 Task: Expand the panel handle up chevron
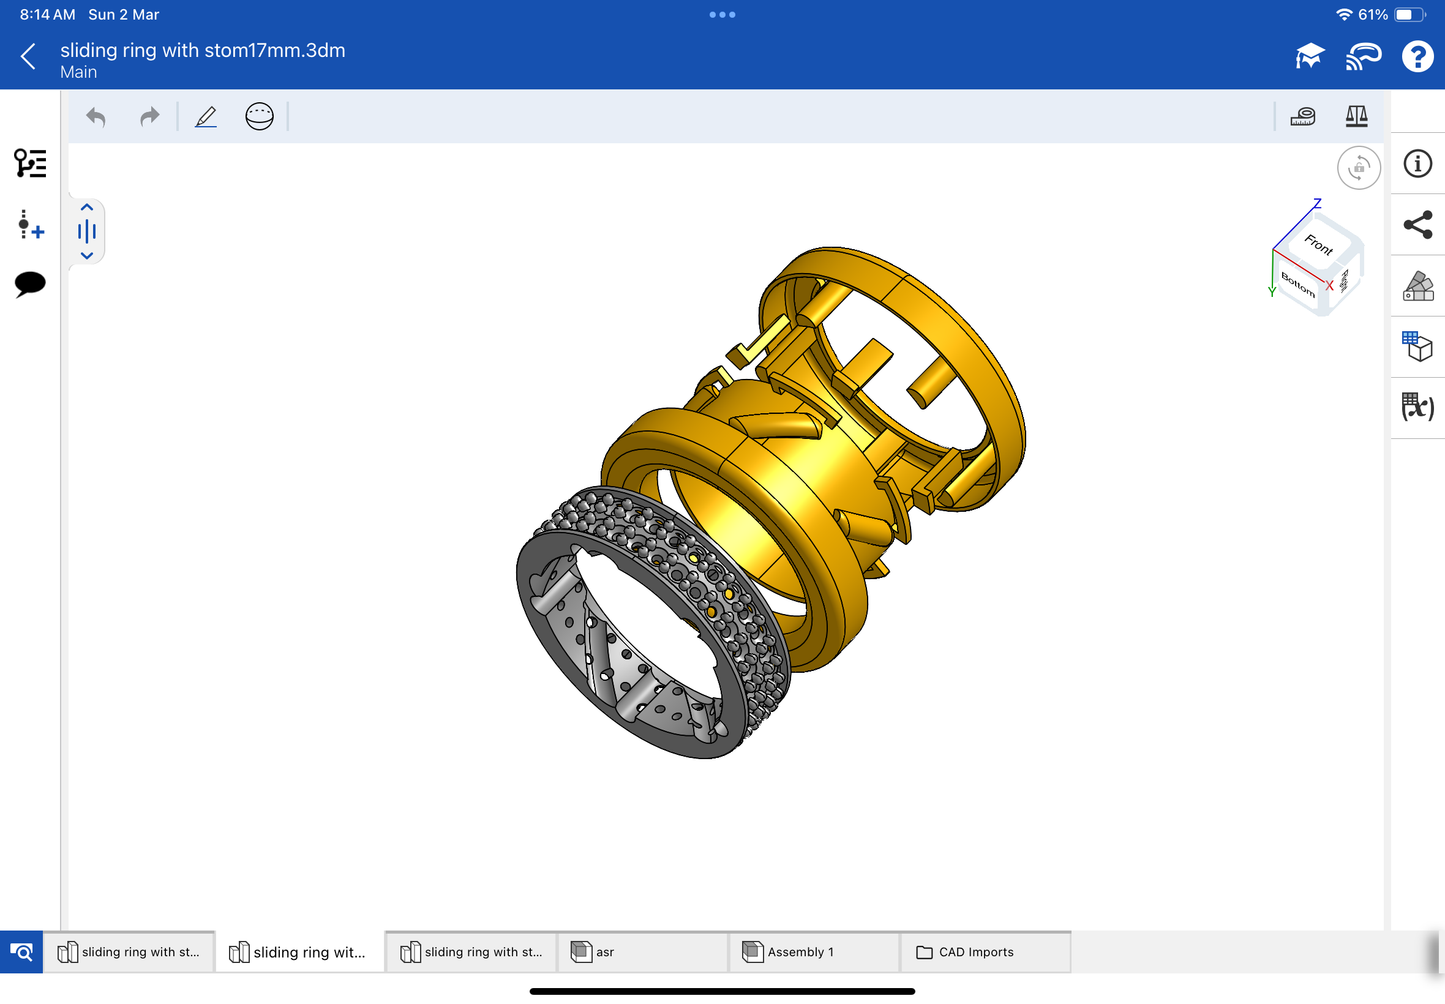tap(87, 208)
